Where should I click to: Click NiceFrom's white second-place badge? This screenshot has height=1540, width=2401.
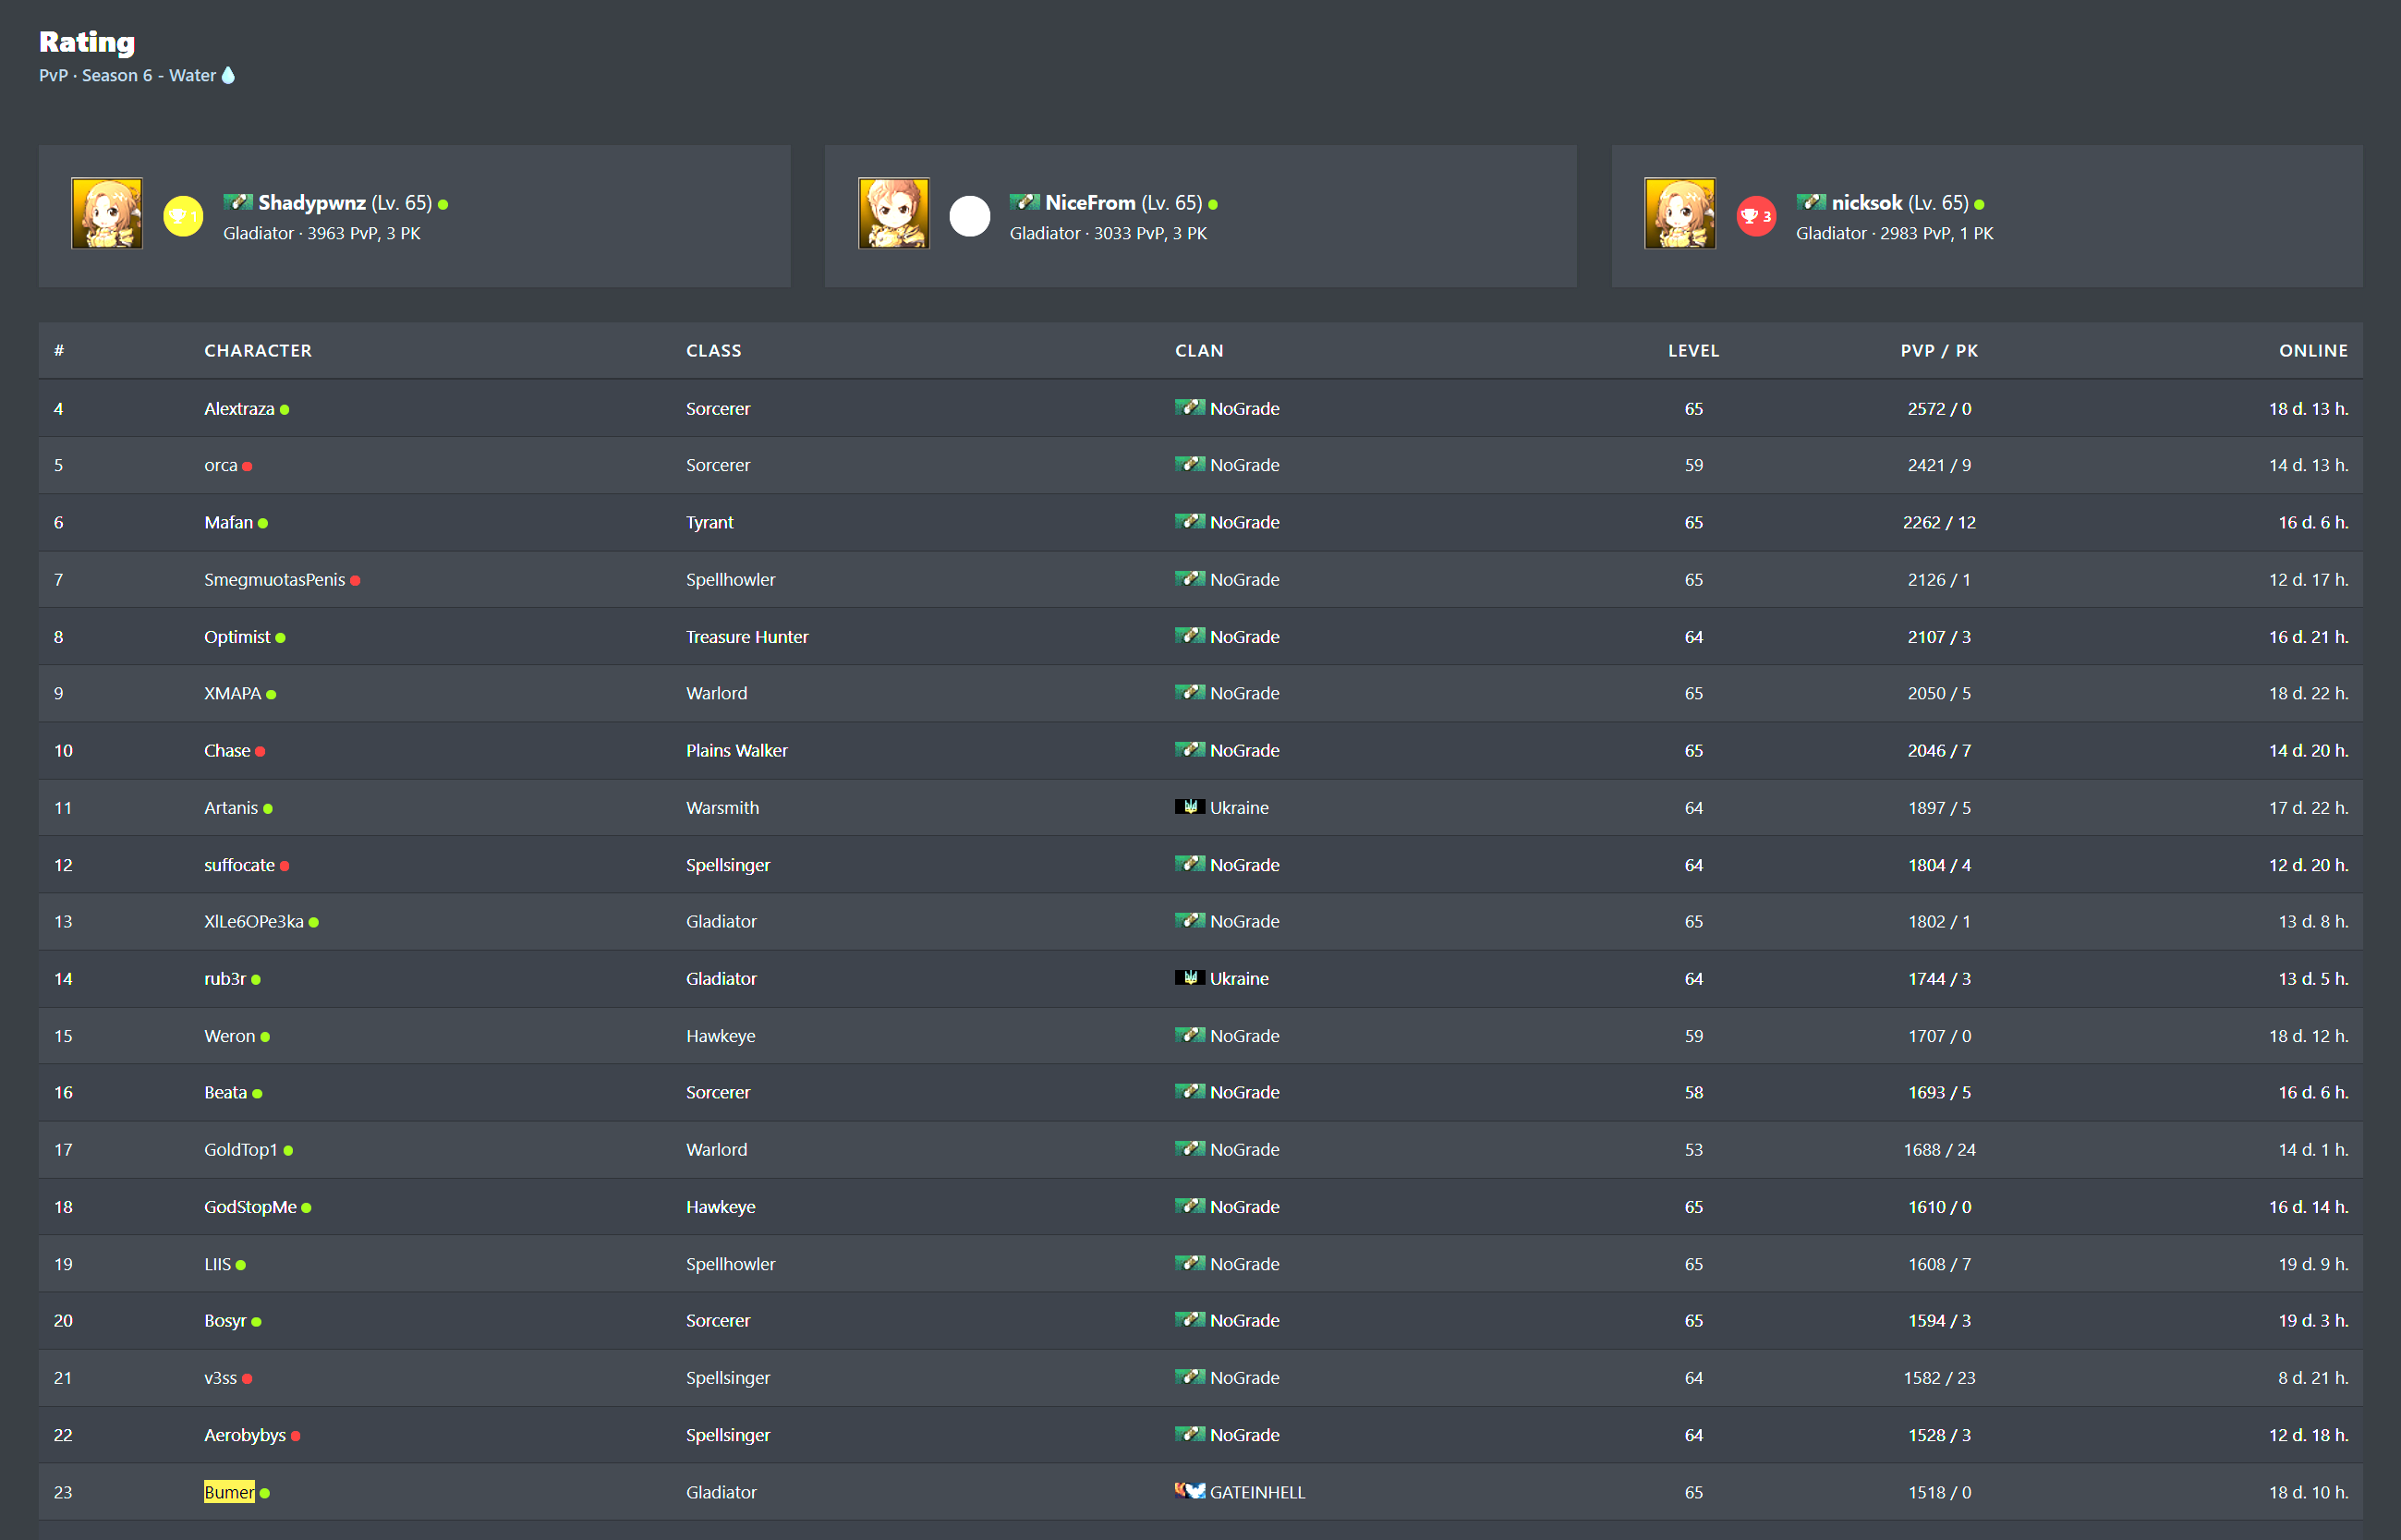pos(969,216)
